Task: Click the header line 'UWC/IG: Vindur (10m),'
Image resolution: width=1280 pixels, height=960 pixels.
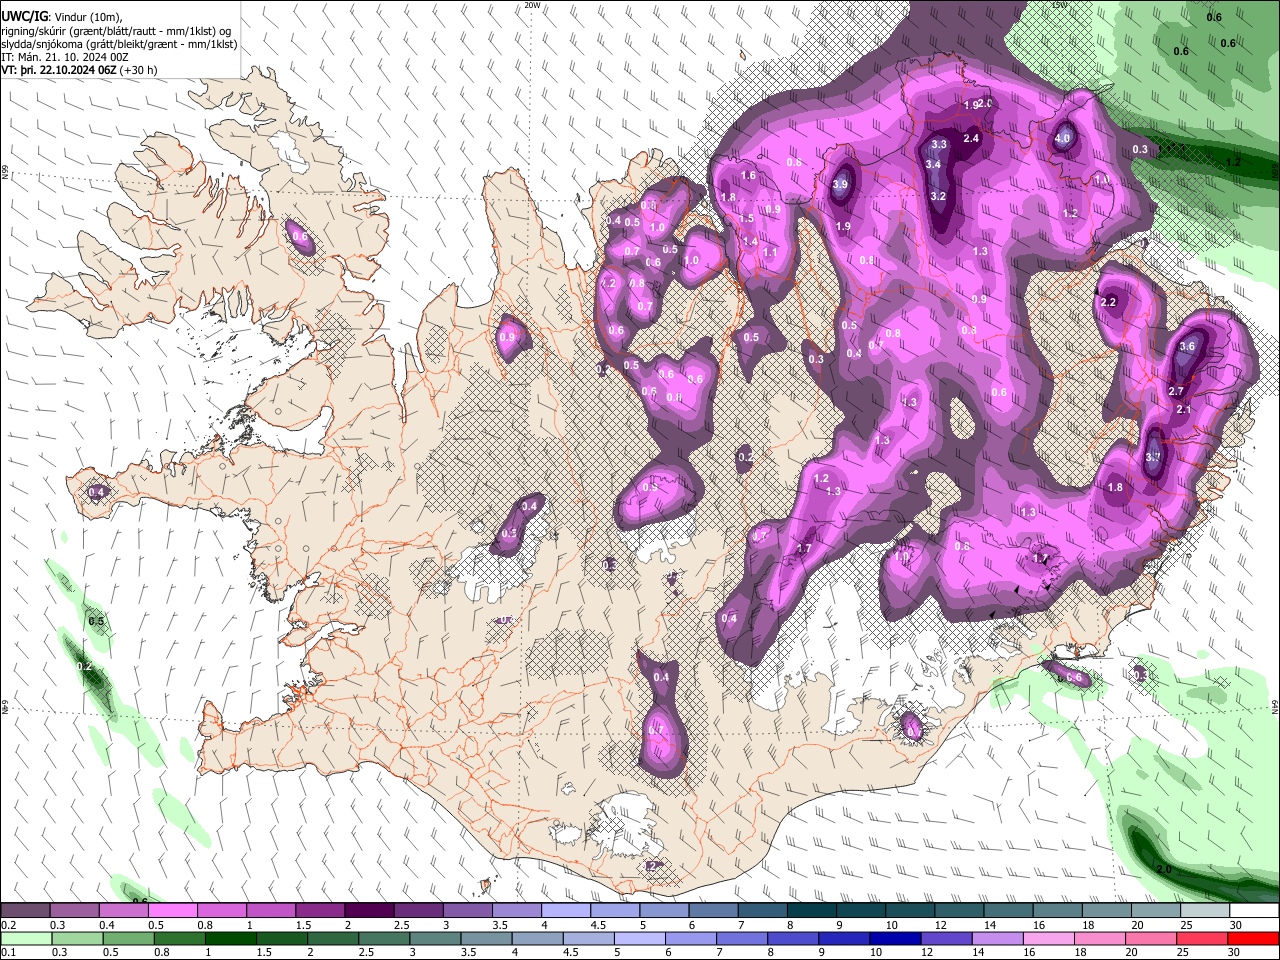Action: point(62,16)
